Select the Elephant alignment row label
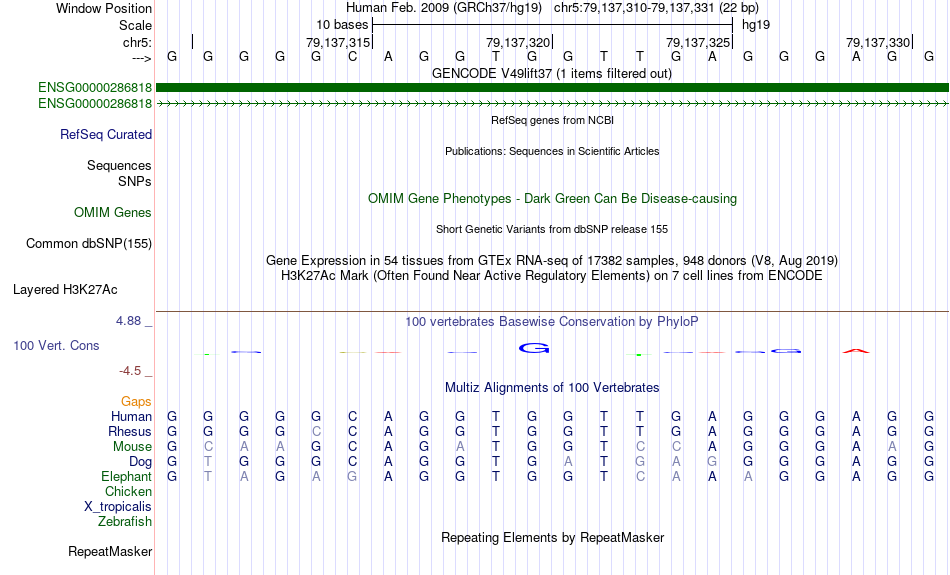The height and width of the screenshot is (575, 950). pyautogui.click(x=126, y=477)
